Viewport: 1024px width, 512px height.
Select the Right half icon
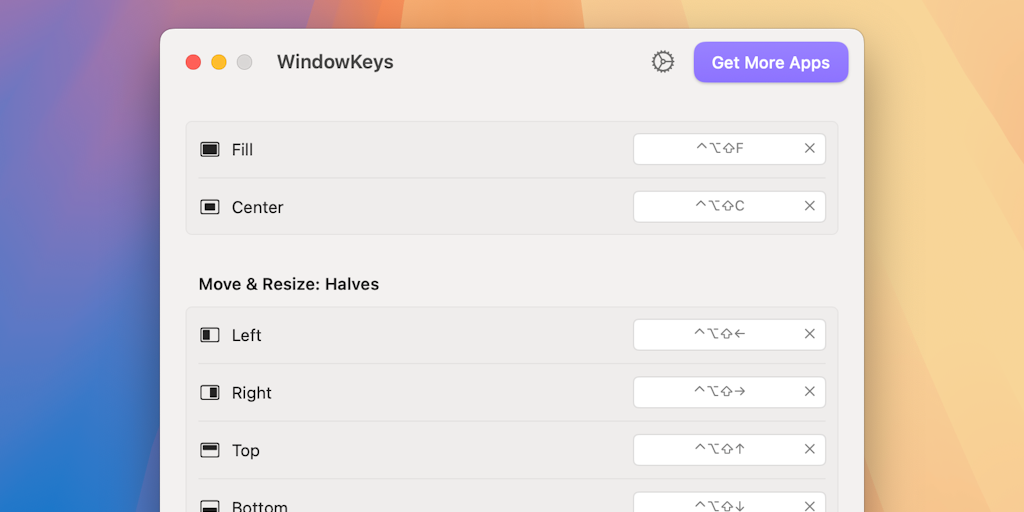coord(210,392)
